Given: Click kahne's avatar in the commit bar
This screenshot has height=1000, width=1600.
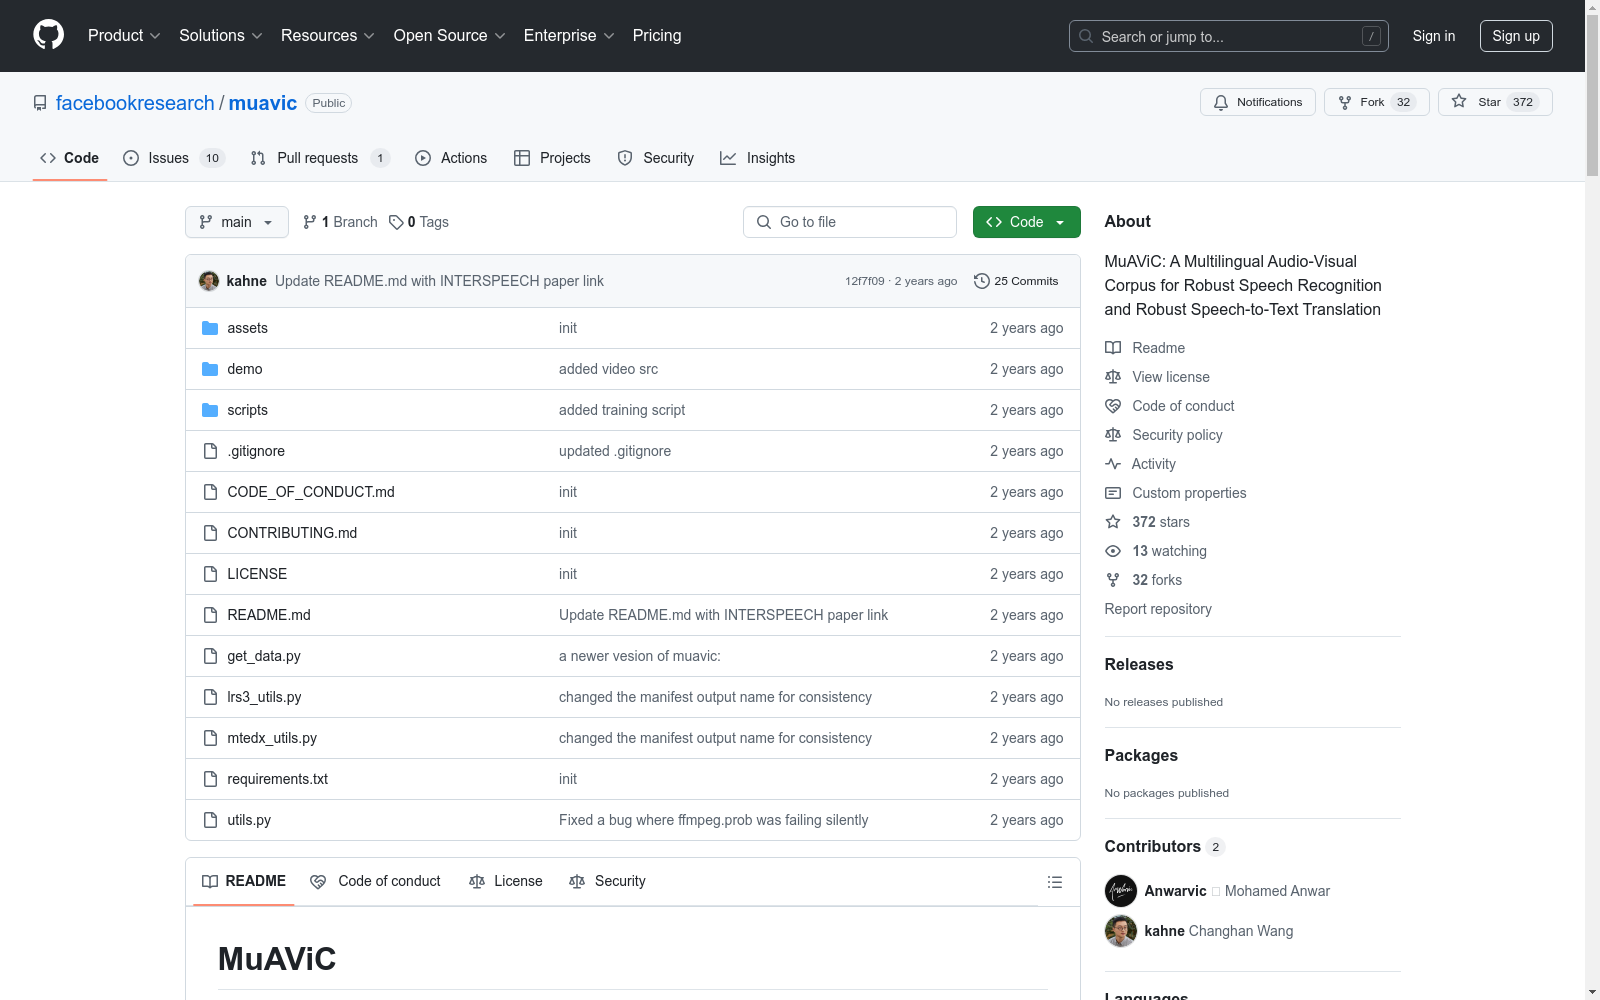Looking at the screenshot, I should (209, 281).
